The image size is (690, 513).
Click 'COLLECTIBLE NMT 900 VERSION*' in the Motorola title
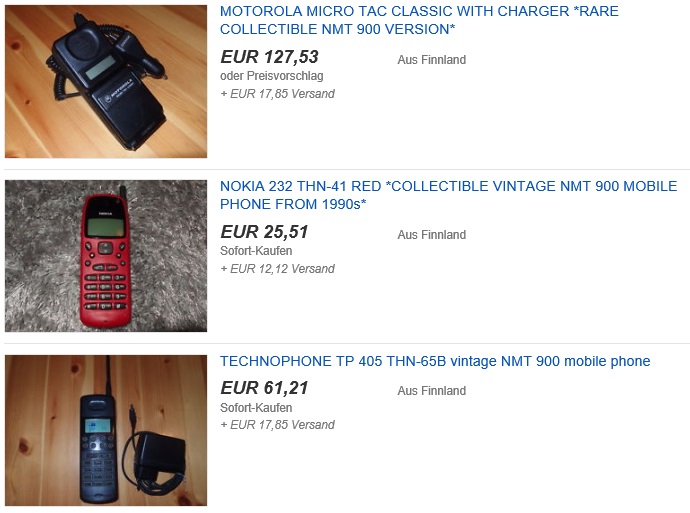[x=338, y=29]
